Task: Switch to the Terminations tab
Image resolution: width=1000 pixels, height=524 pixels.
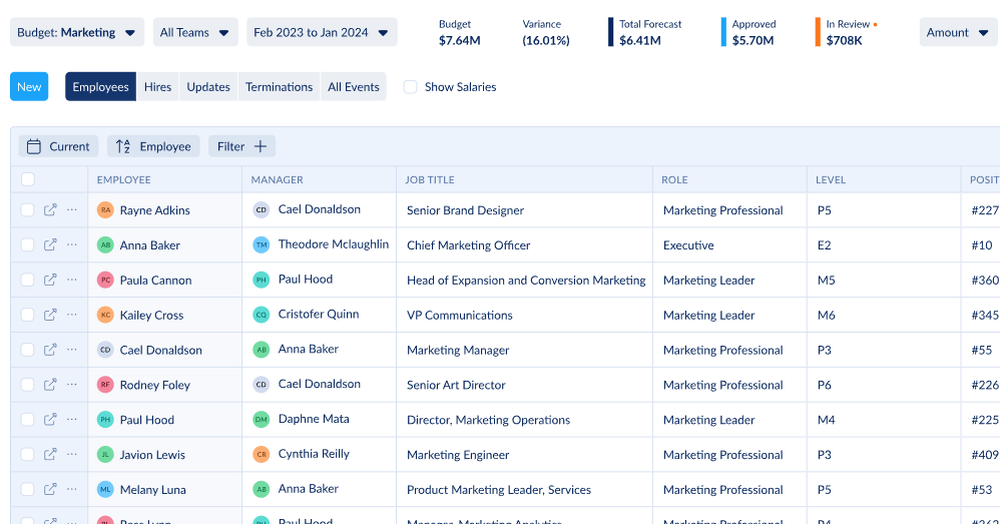Action: tap(279, 87)
